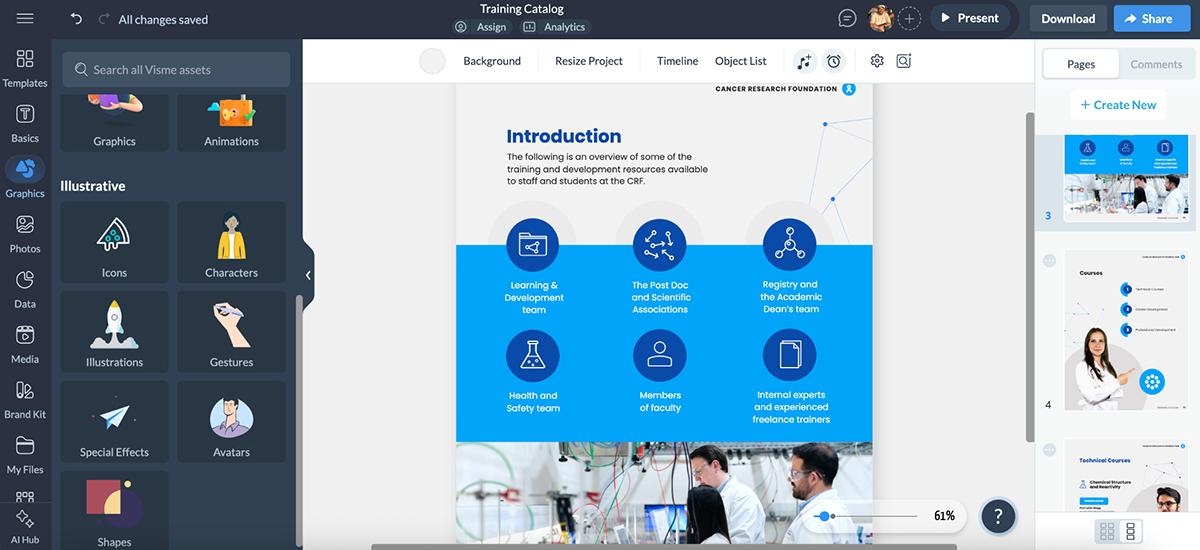Open the audio music note settings

805,61
